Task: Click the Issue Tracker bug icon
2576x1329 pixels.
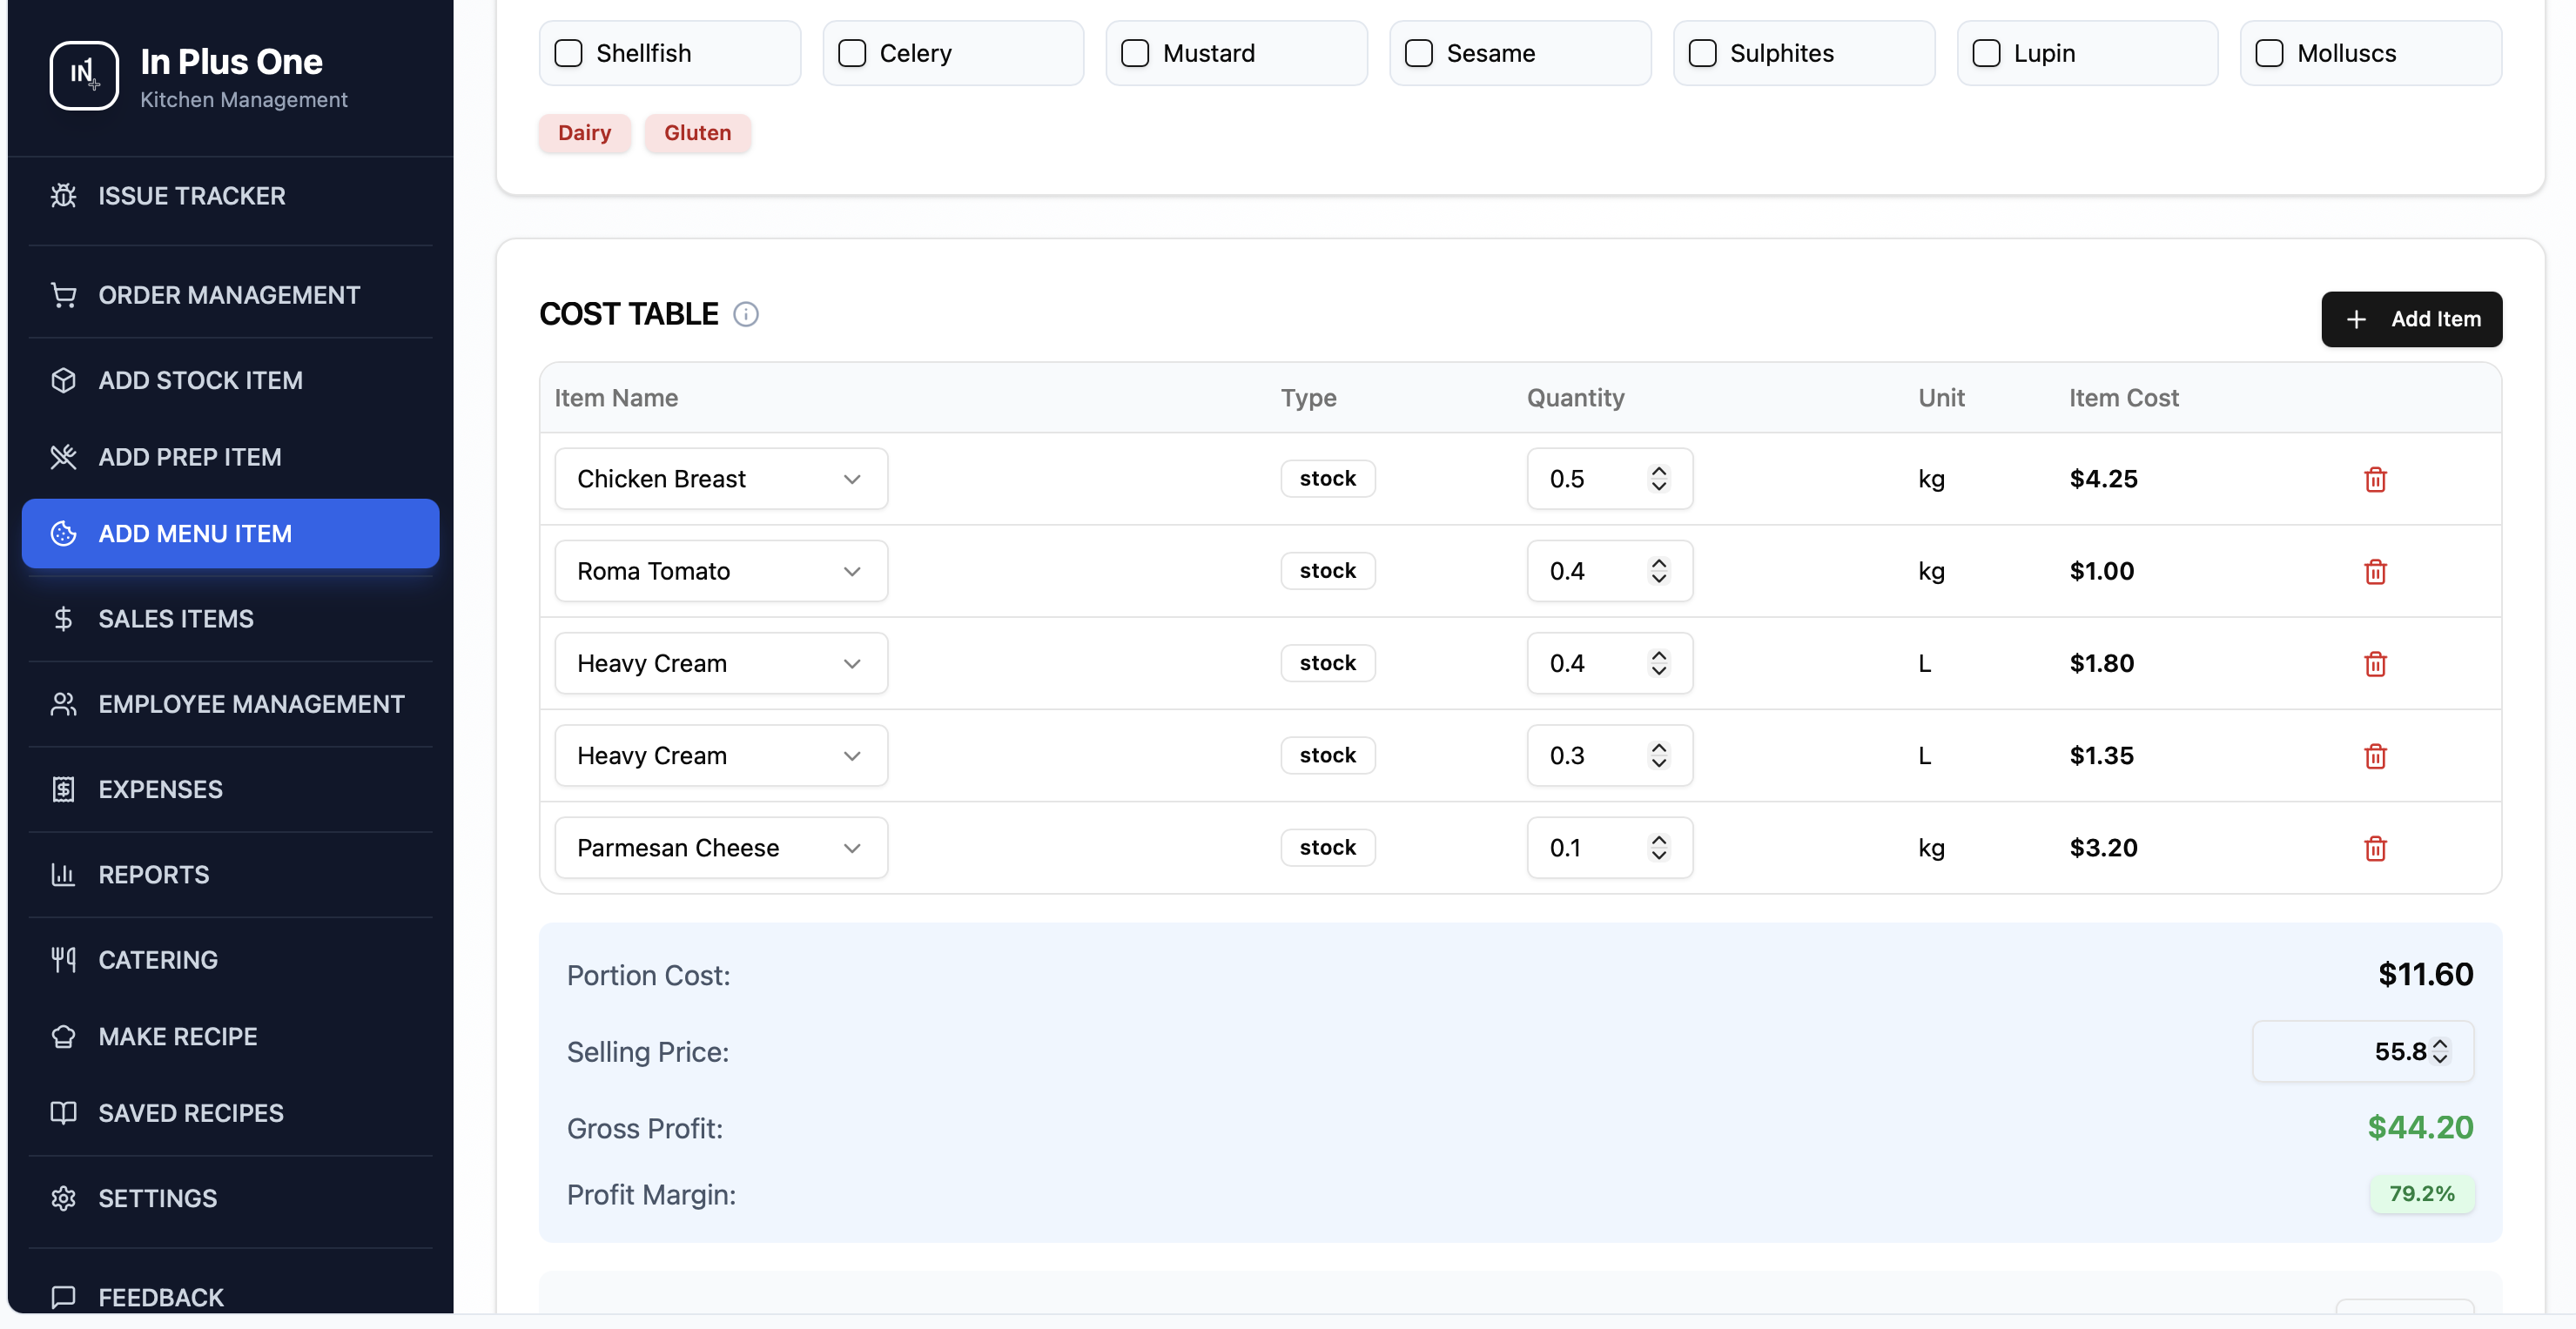Action: [63, 196]
